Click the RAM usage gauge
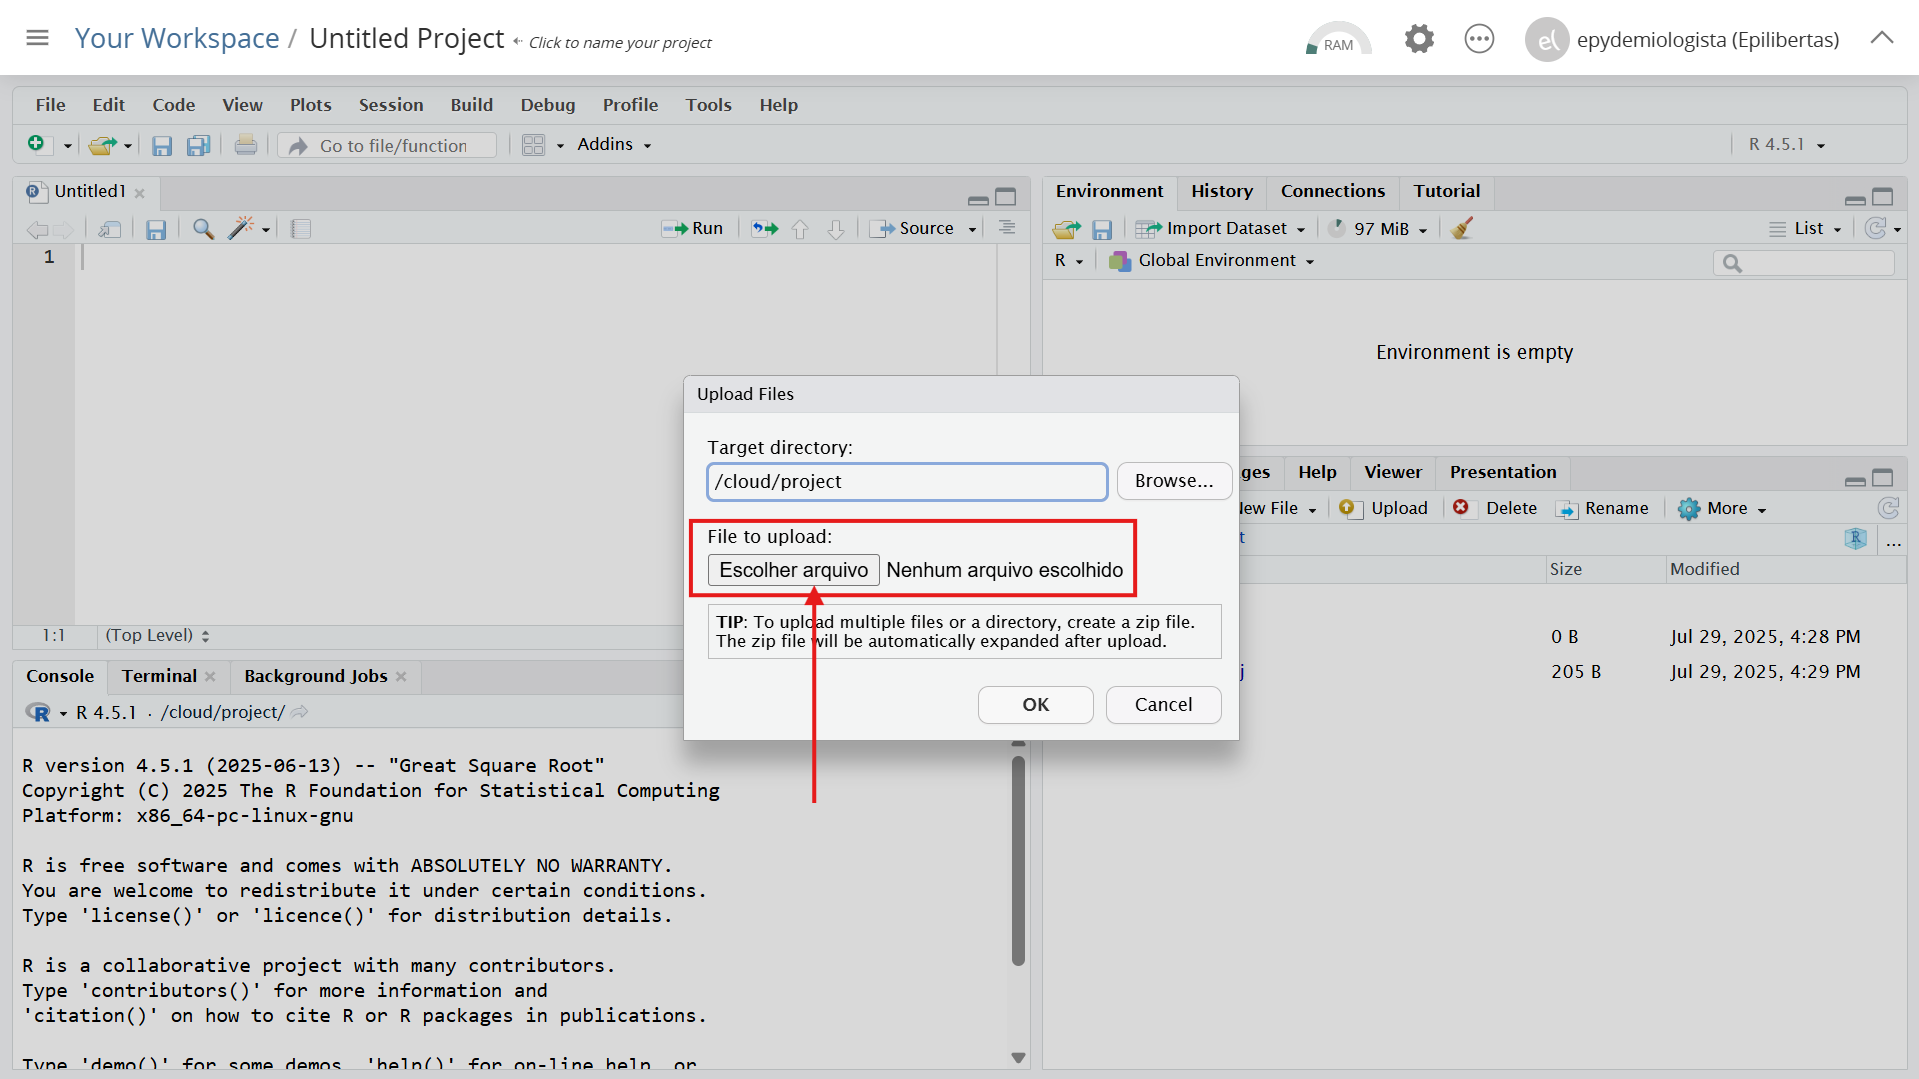Viewport: 1919px width, 1079px height. coord(1338,40)
